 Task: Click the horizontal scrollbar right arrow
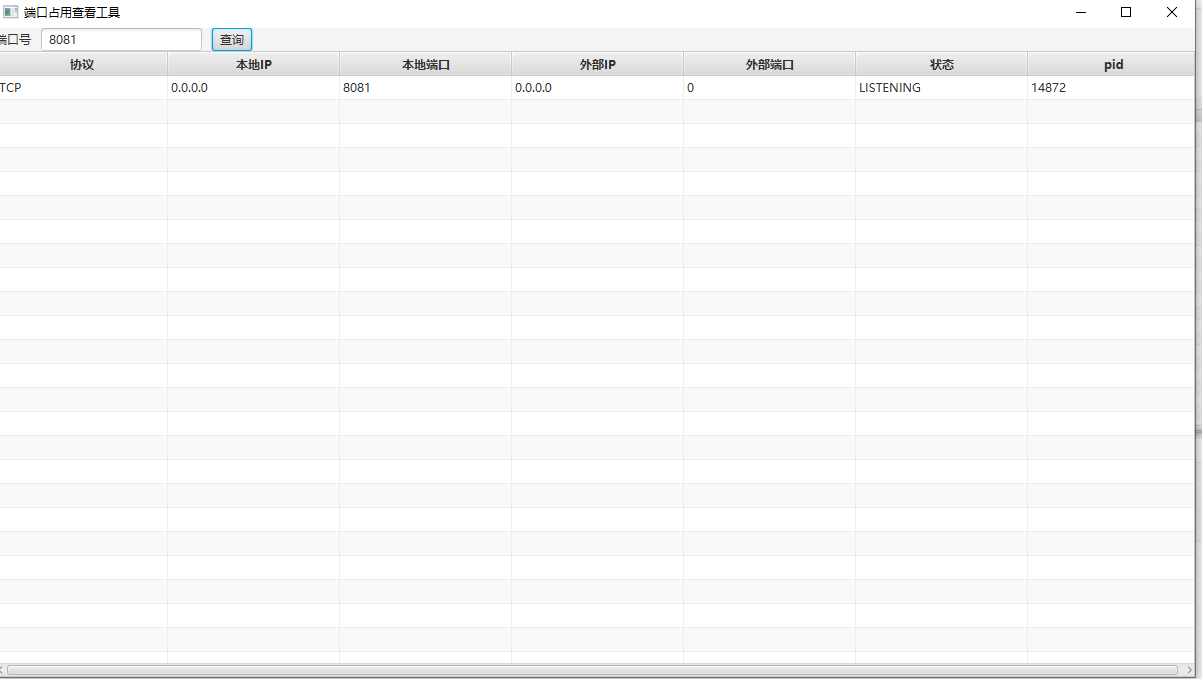click(1189, 670)
